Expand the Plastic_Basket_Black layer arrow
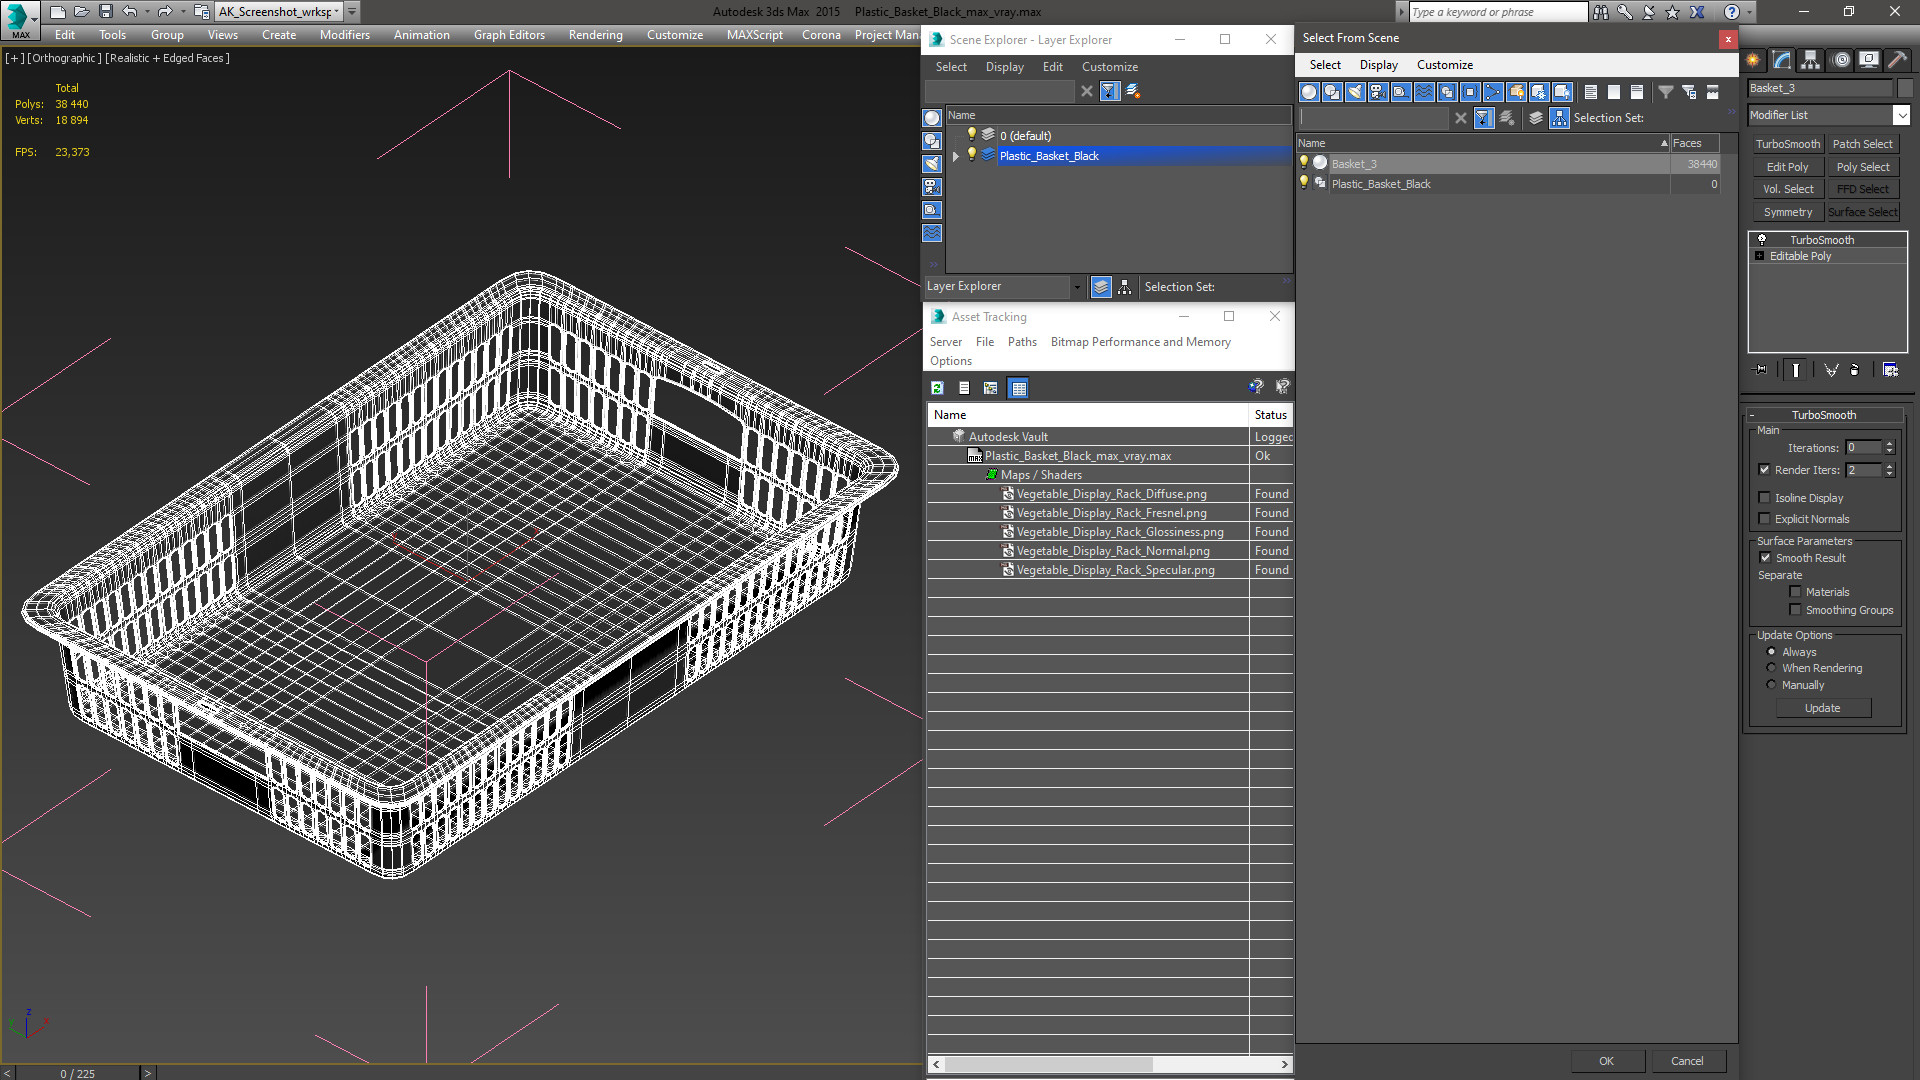The width and height of the screenshot is (1920, 1080). coord(956,156)
